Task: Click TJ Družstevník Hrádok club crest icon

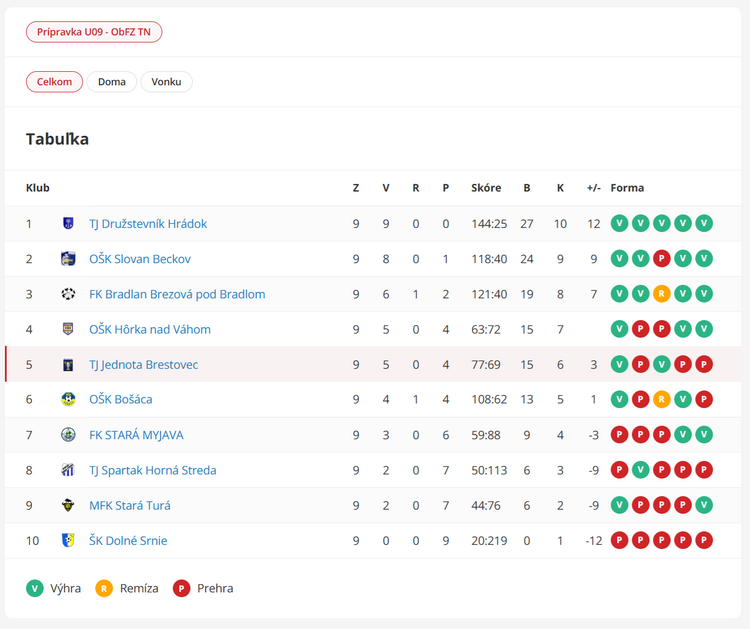Action: pyautogui.click(x=68, y=224)
